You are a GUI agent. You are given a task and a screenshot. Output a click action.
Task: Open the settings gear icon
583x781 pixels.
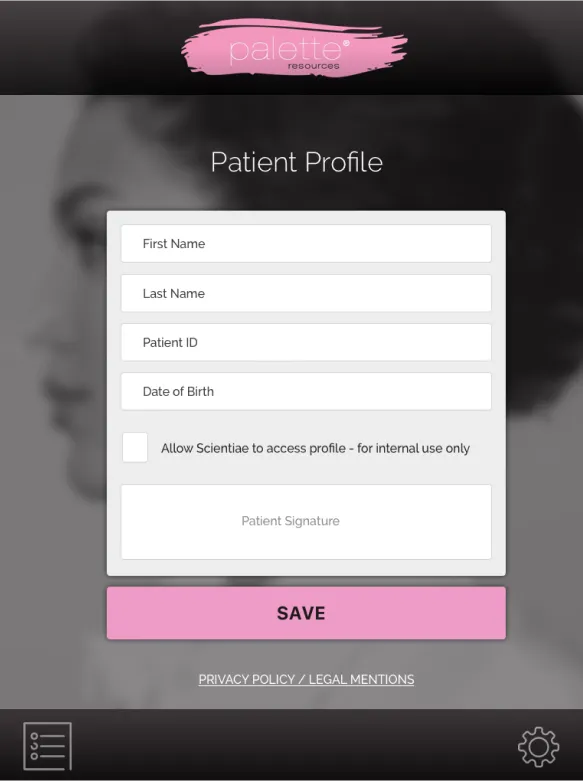click(538, 746)
